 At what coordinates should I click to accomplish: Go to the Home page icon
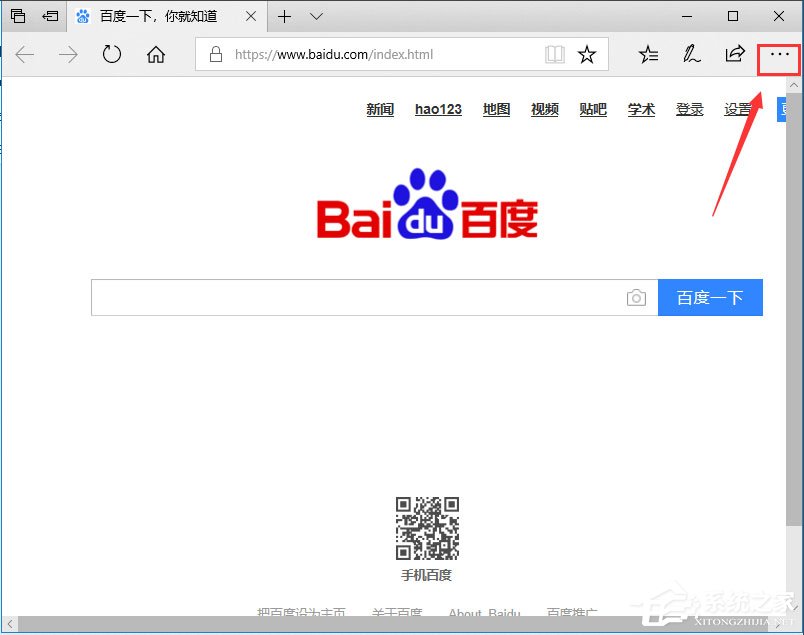point(155,56)
